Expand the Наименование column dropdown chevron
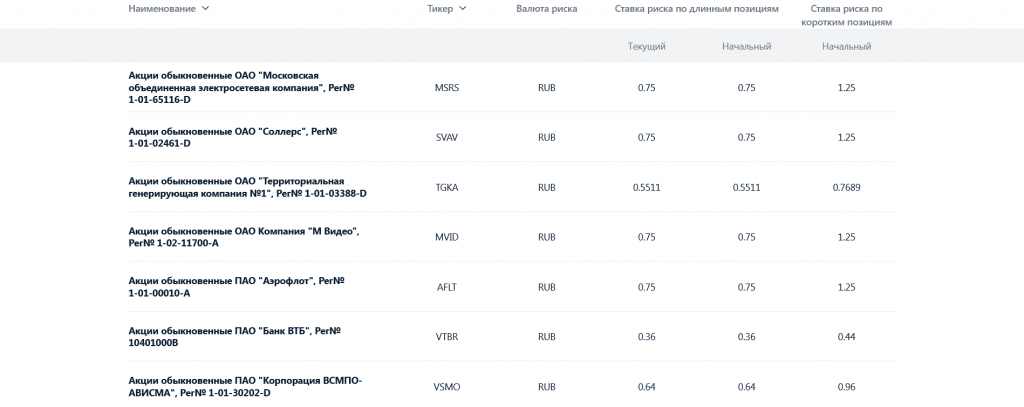Image resolution: width=1024 pixels, height=407 pixels. (x=205, y=9)
